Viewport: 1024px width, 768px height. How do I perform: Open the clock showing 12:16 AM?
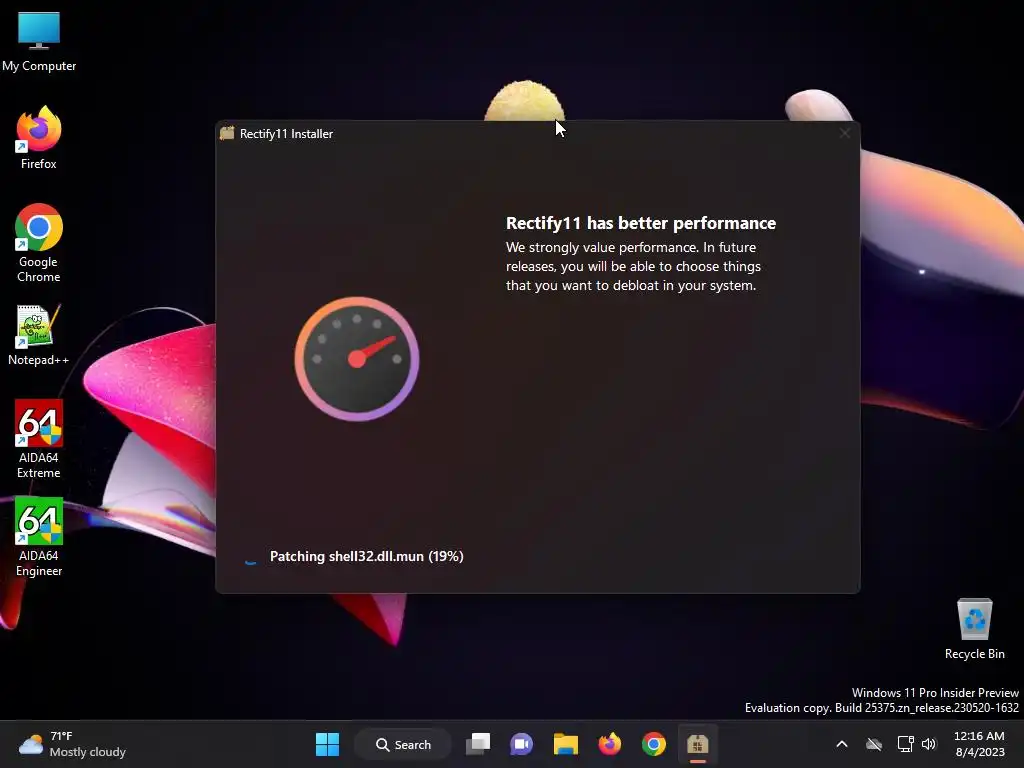click(x=979, y=744)
